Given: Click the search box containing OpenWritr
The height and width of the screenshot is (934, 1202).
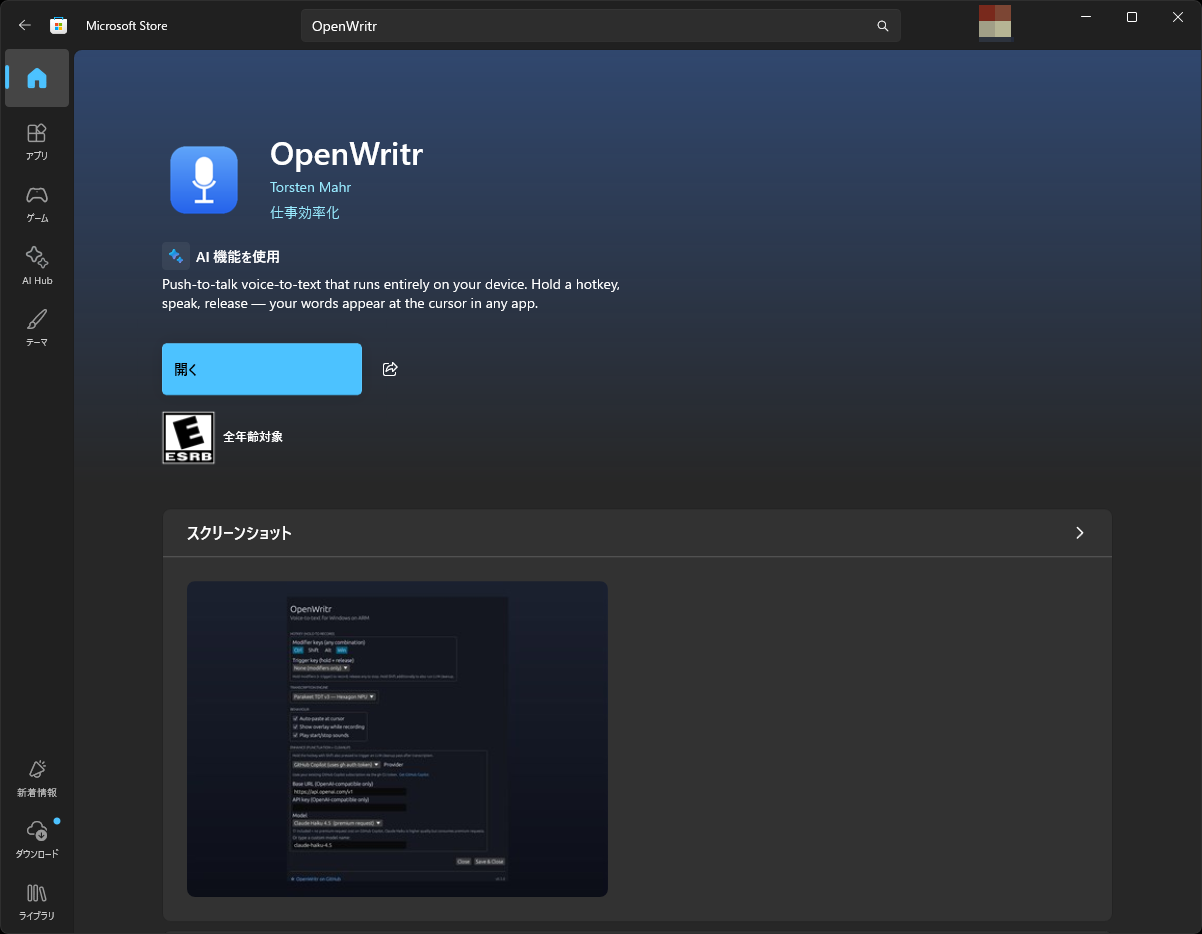Looking at the screenshot, I should tap(600, 26).
